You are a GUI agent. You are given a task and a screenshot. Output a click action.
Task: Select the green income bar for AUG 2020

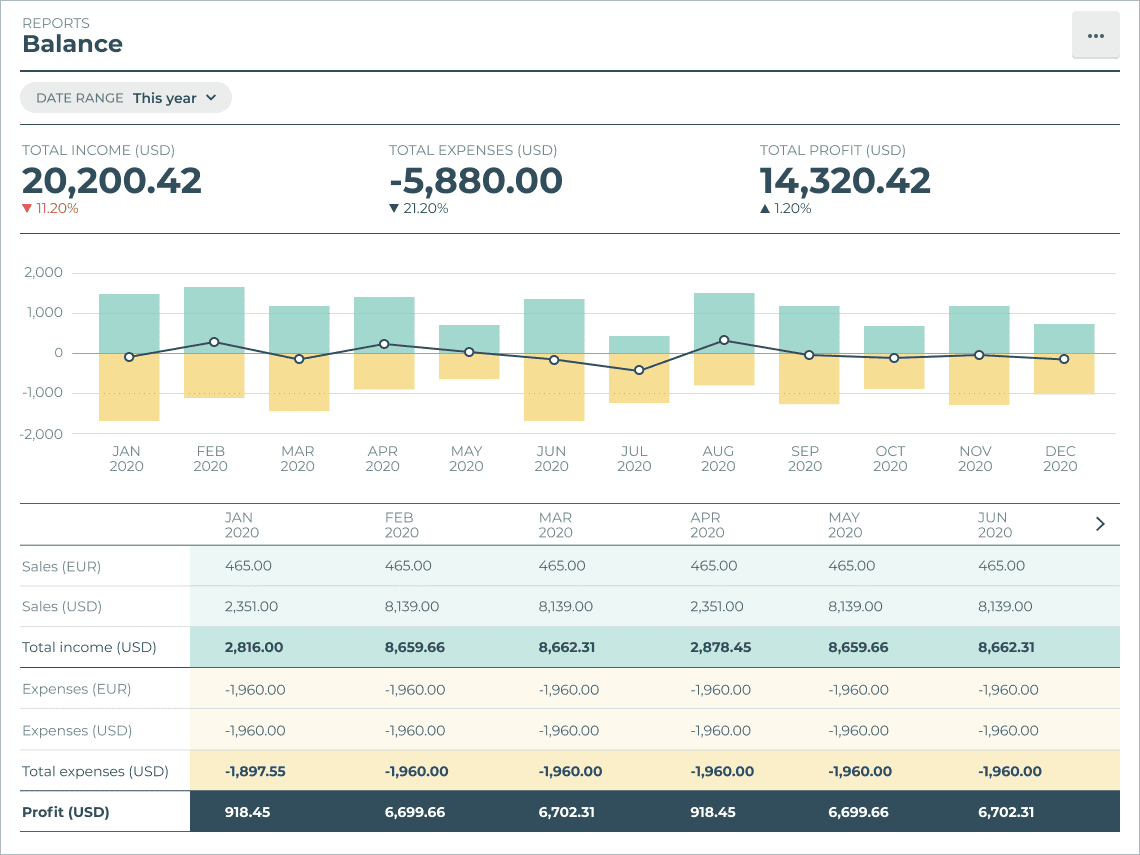click(x=724, y=323)
